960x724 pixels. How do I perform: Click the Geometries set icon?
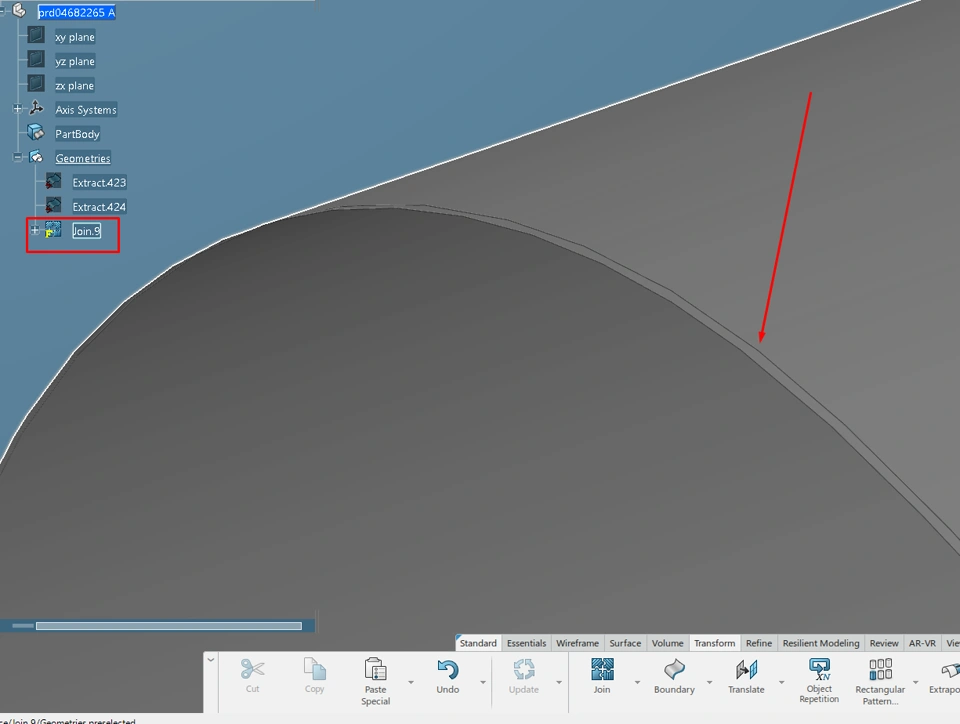point(36,157)
